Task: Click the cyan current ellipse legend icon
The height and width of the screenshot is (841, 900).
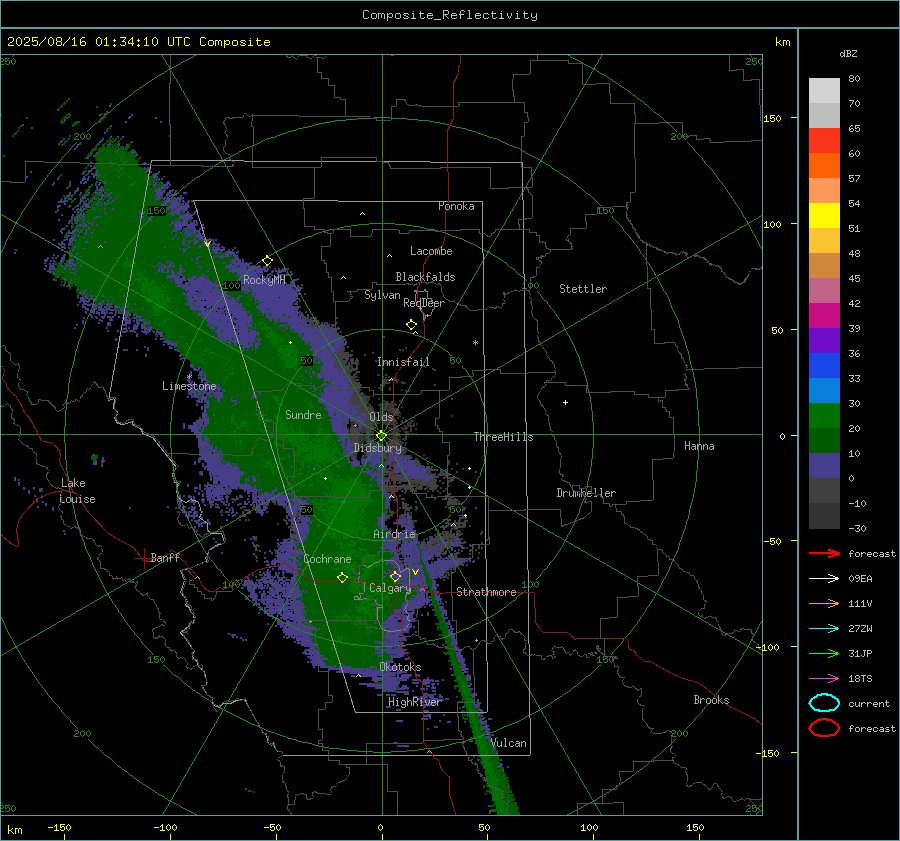Action: 824,703
